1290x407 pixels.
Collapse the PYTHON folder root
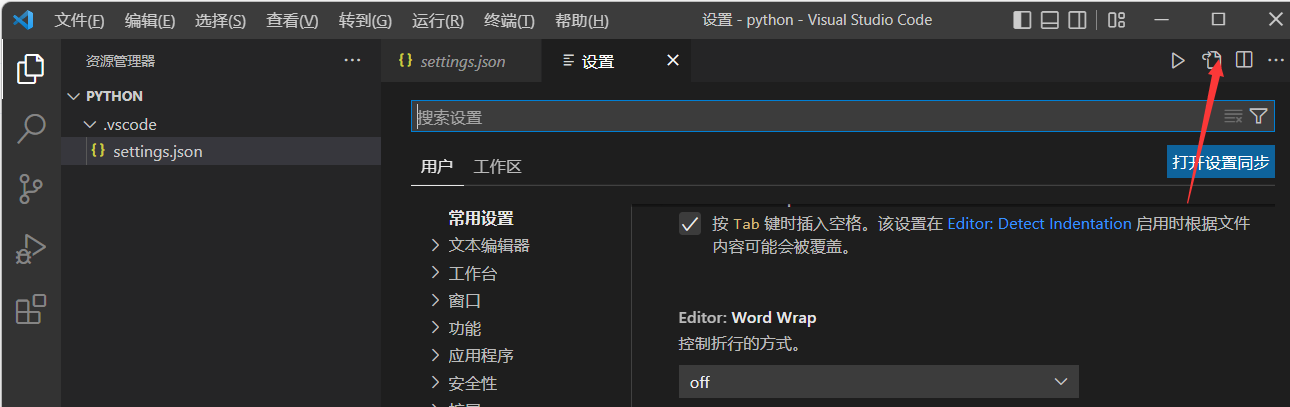[x=106, y=96]
